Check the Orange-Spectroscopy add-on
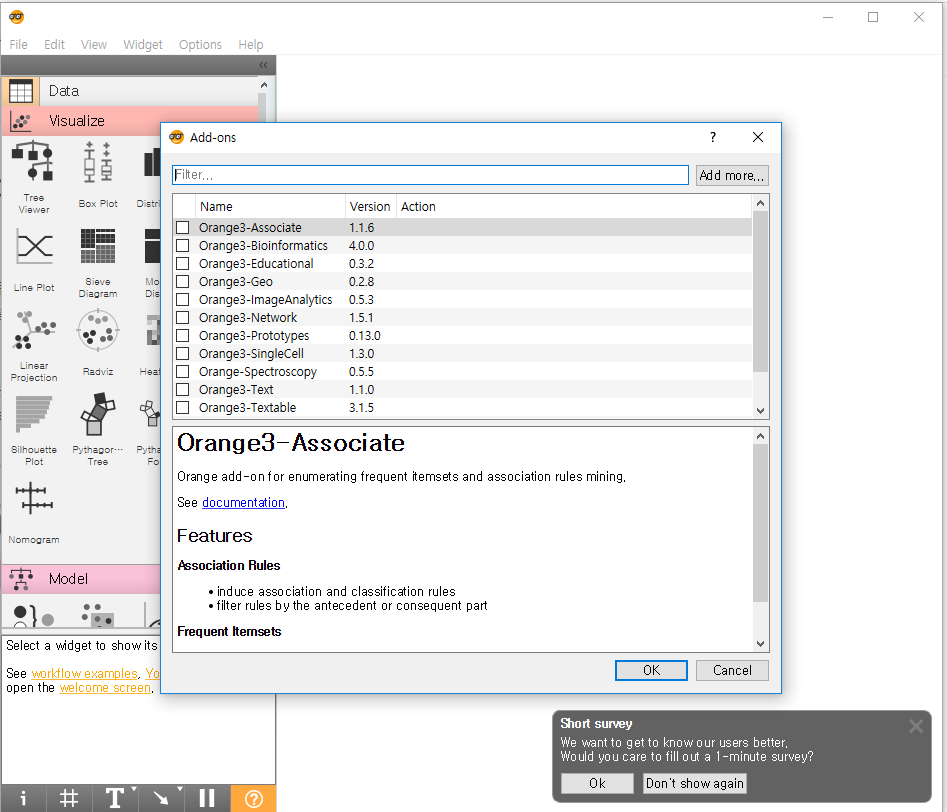The image size is (947, 812). 182,372
